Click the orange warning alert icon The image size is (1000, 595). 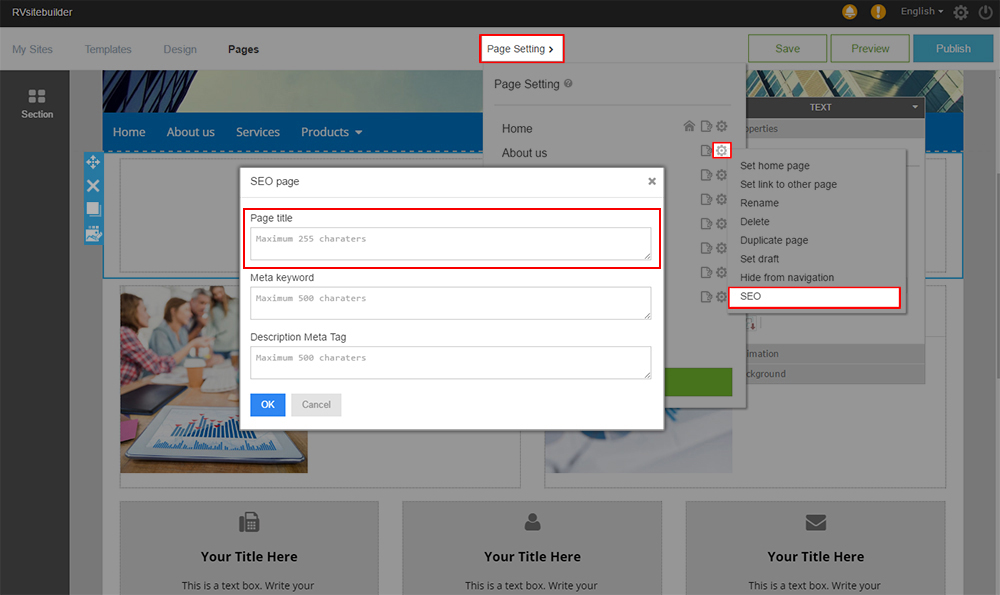point(878,12)
